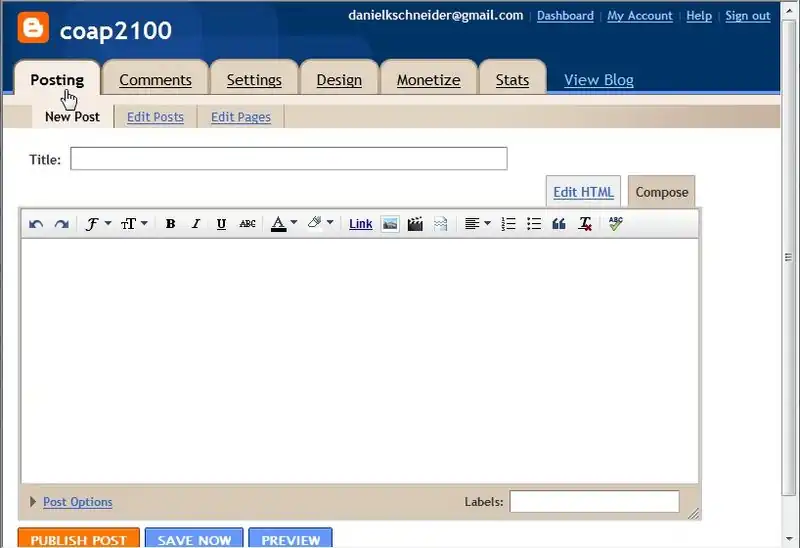Open the text color picker
Screen dimensions: 800x548
pos(284,224)
